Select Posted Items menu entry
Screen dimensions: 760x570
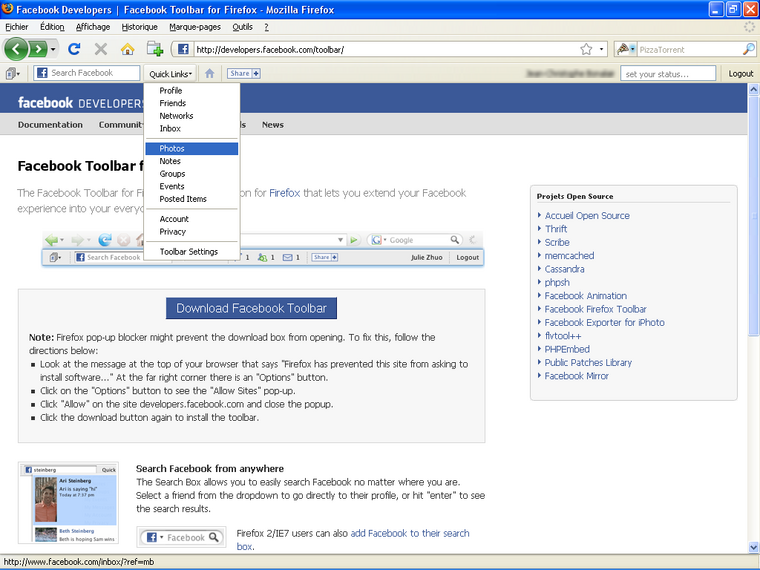[x=191, y=199]
